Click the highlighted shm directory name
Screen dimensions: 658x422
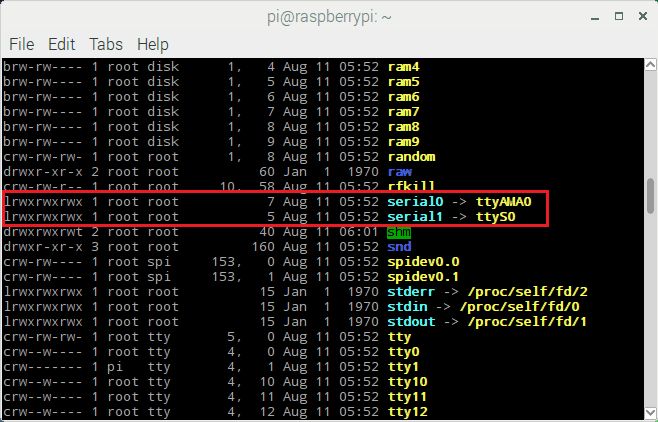click(x=399, y=232)
